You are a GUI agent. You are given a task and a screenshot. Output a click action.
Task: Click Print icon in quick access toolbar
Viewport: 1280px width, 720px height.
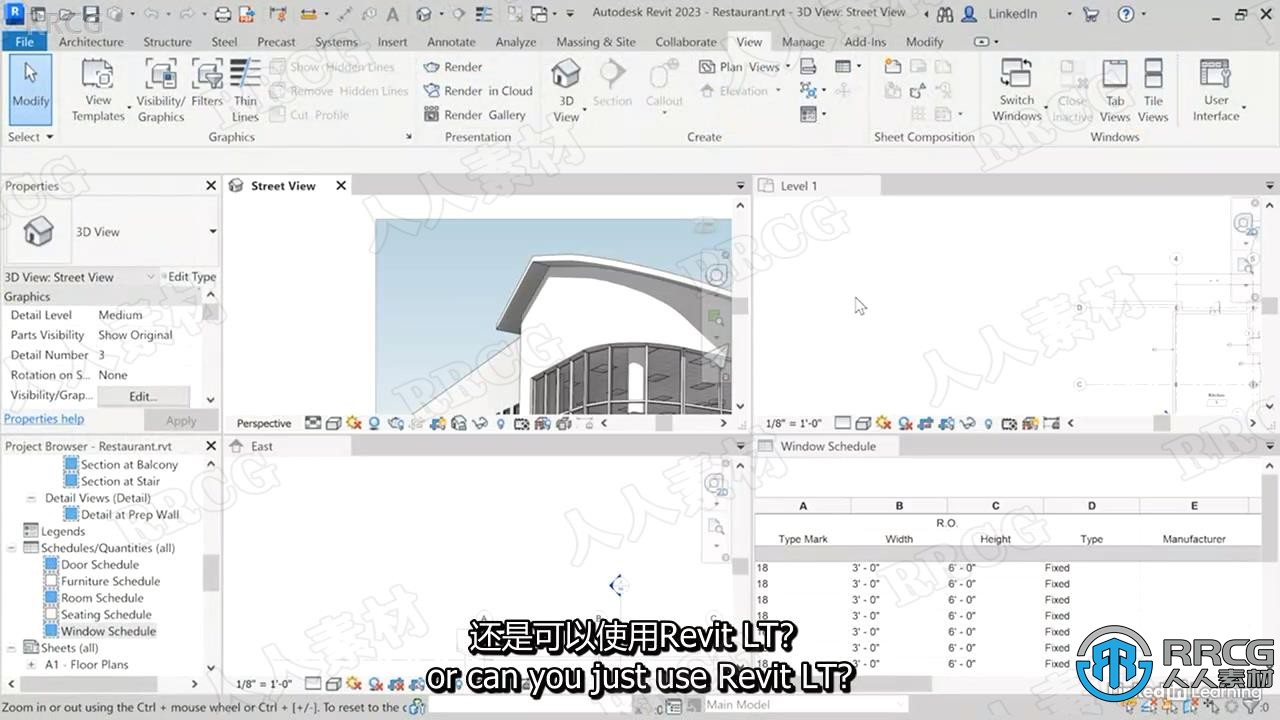click(x=222, y=14)
